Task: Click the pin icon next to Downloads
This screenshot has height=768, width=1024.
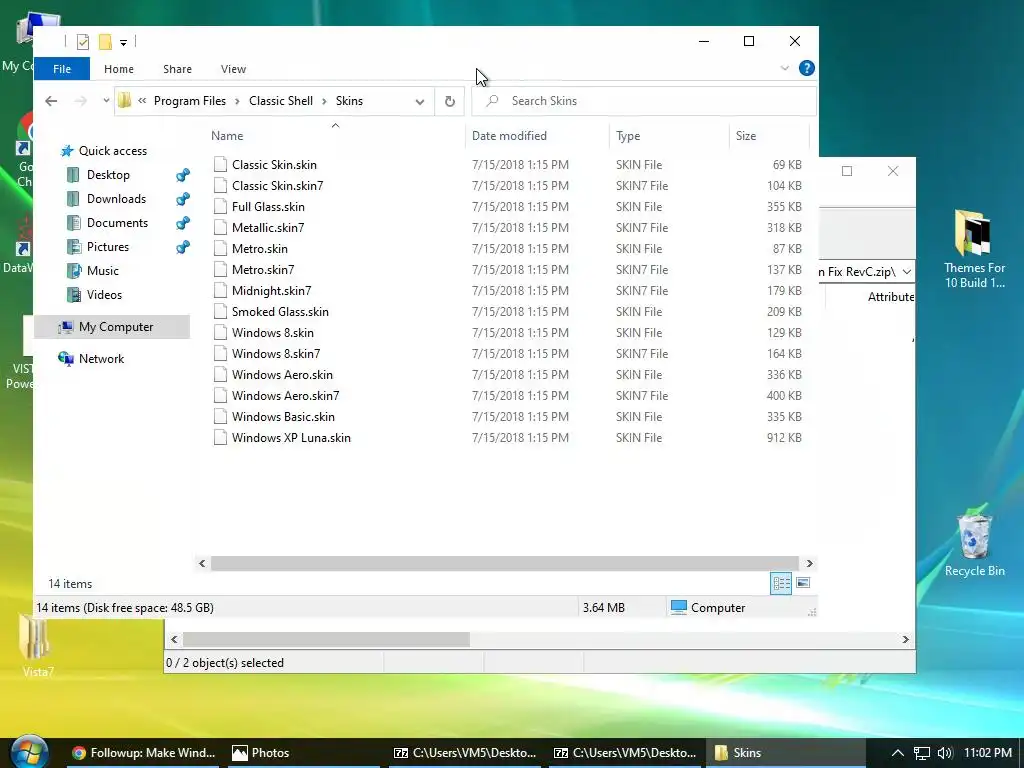Action: (183, 199)
